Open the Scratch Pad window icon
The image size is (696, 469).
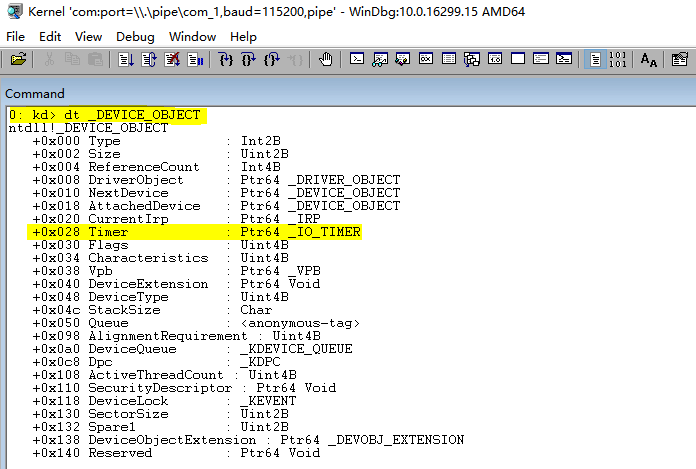518,59
